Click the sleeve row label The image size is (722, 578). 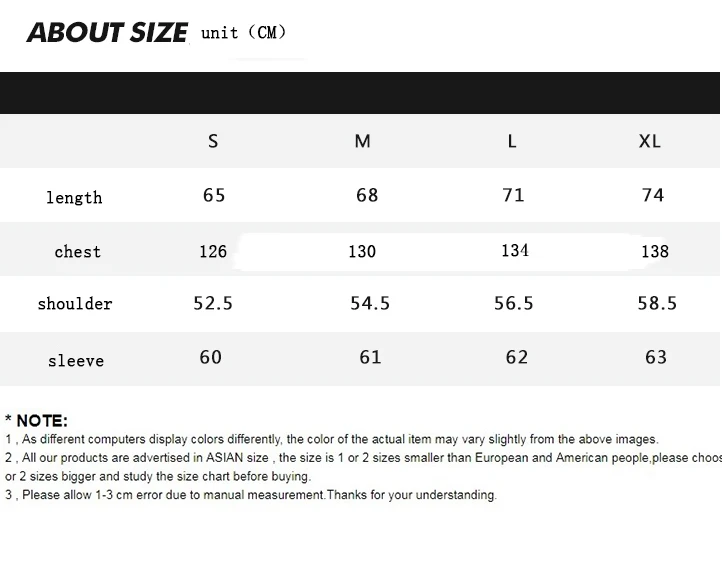tap(76, 360)
